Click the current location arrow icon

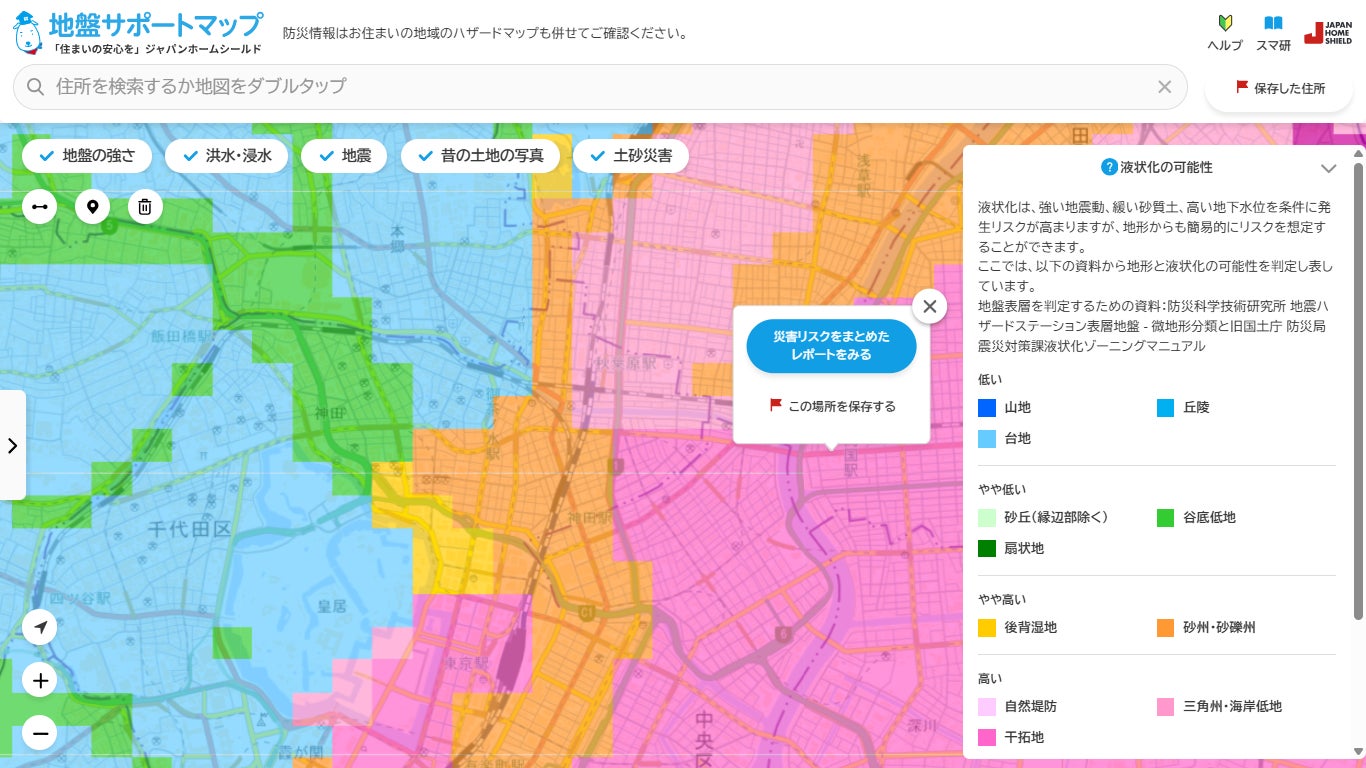pos(40,628)
